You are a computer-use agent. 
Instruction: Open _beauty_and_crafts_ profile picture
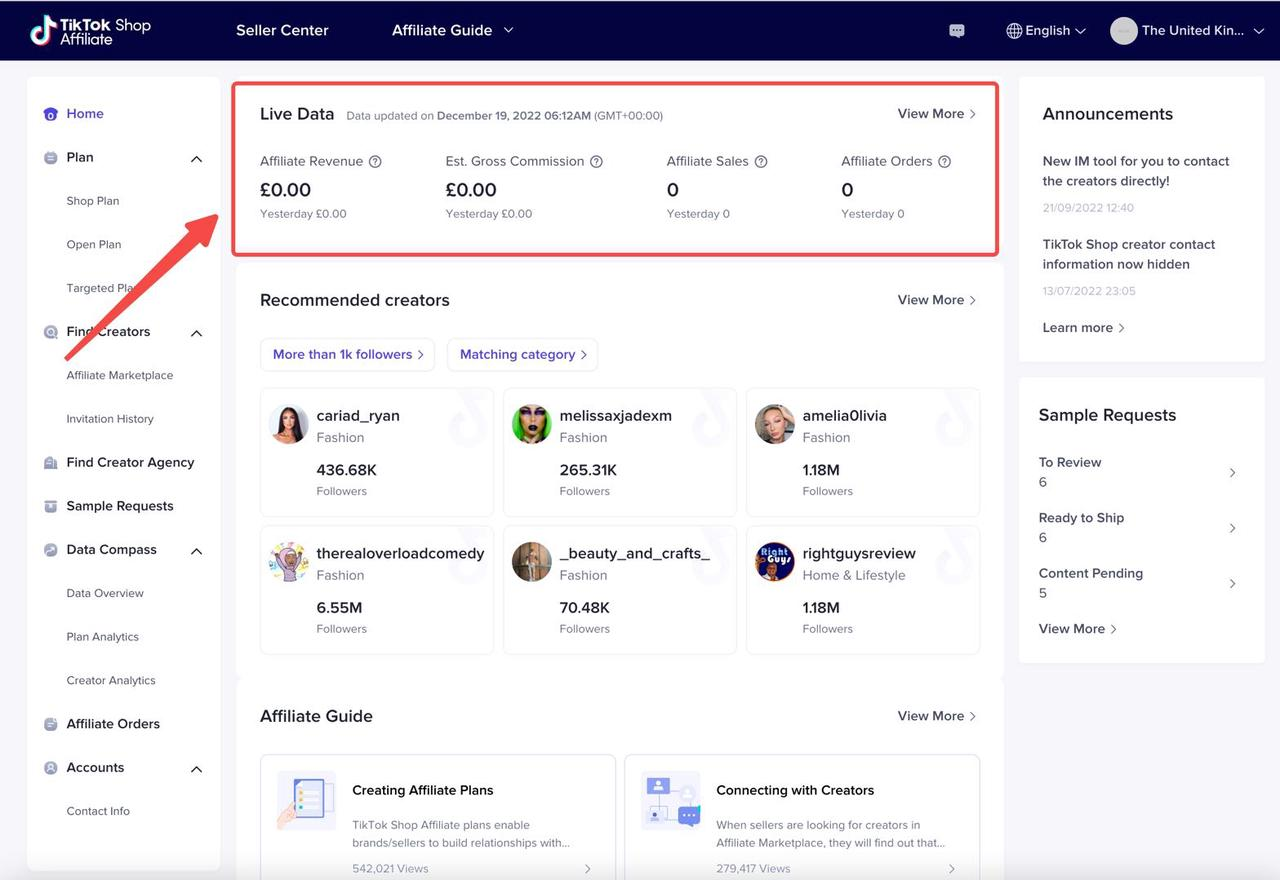click(x=532, y=562)
